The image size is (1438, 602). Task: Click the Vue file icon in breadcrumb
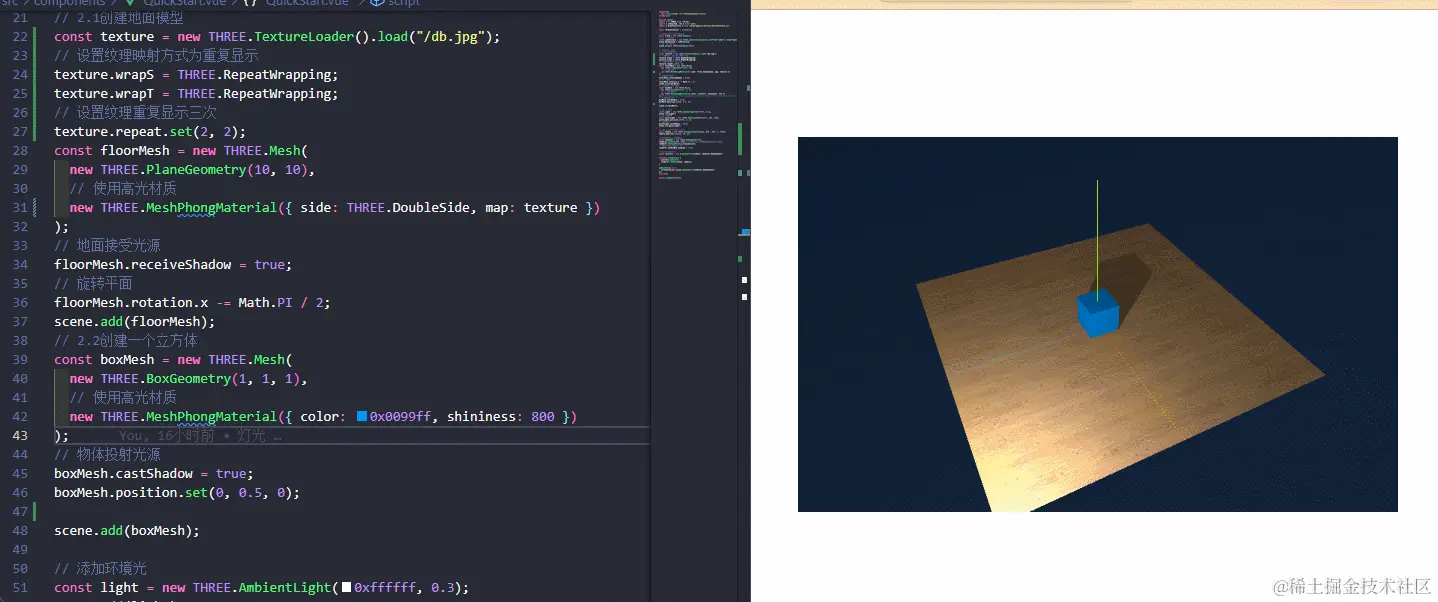[129, 3]
